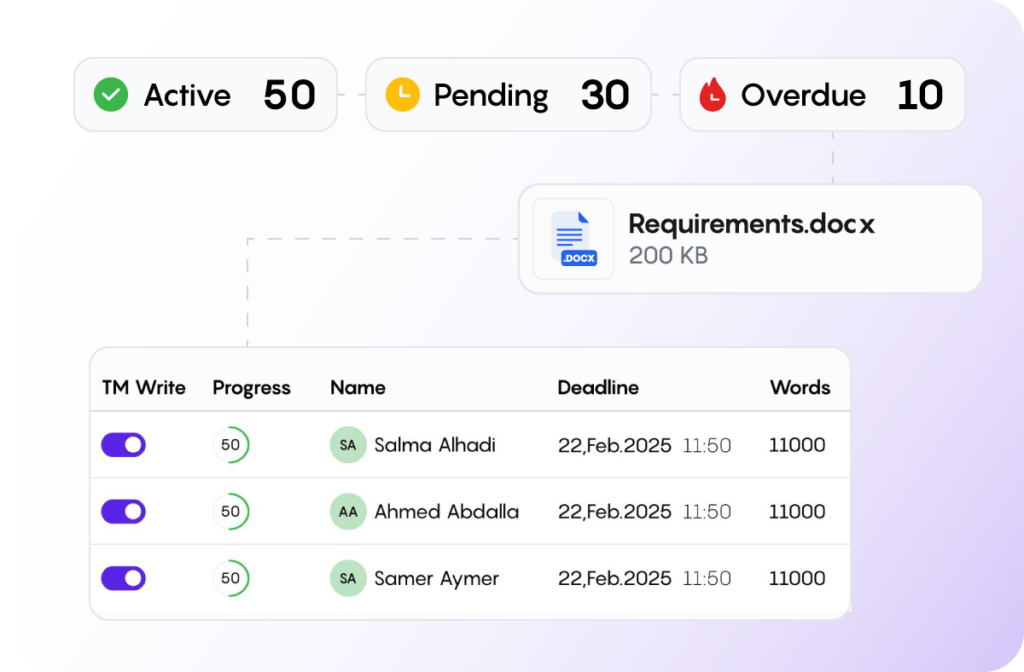Image resolution: width=1024 pixels, height=672 pixels.
Task: Turn off TM Write for Samer Aymer
Action: click(123, 578)
